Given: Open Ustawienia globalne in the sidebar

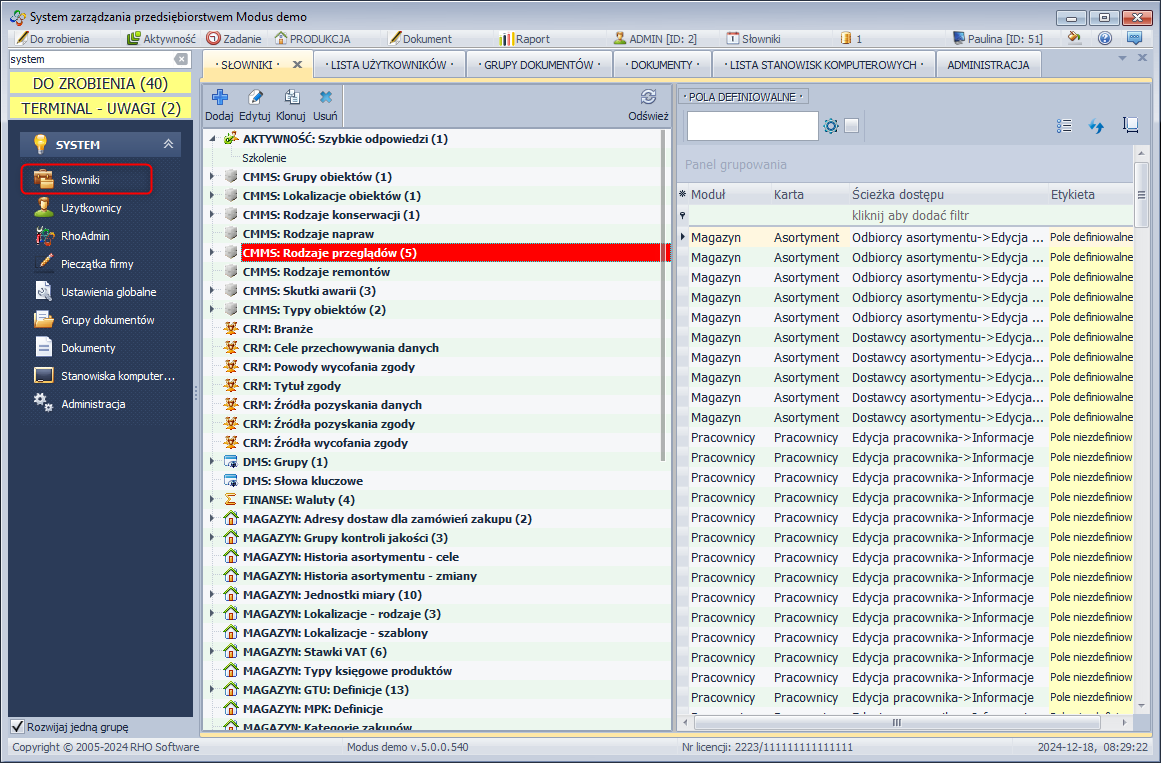Looking at the screenshot, I should pyautogui.click(x=108, y=292).
